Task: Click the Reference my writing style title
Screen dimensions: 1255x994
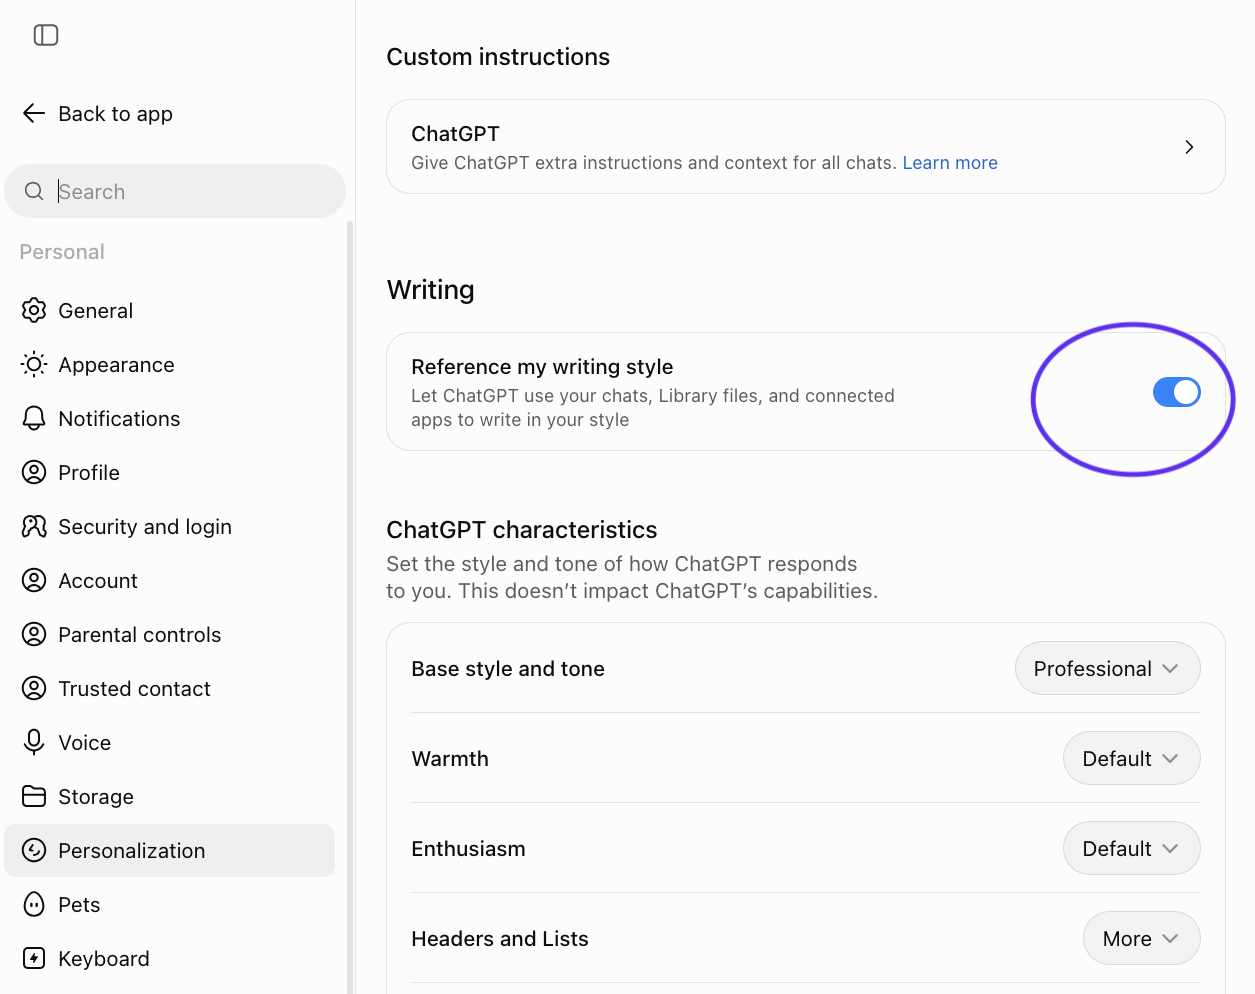Action: tap(542, 367)
